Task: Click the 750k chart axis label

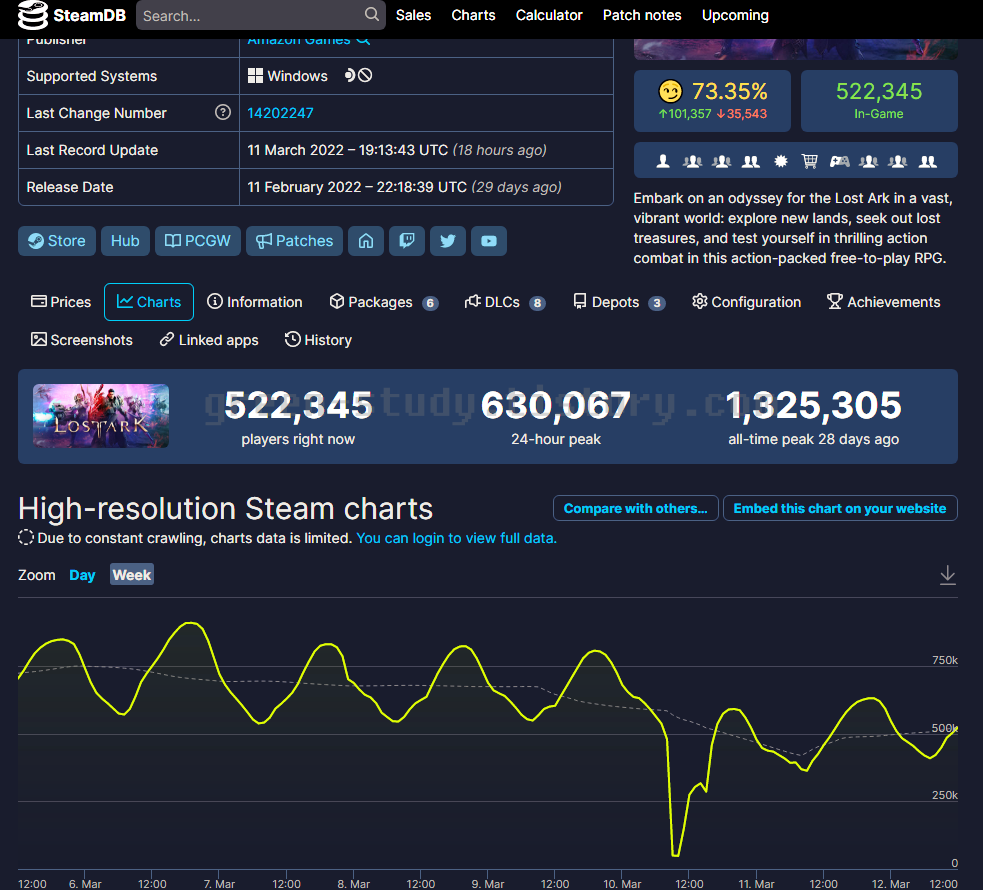Action: click(x=945, y=660)
